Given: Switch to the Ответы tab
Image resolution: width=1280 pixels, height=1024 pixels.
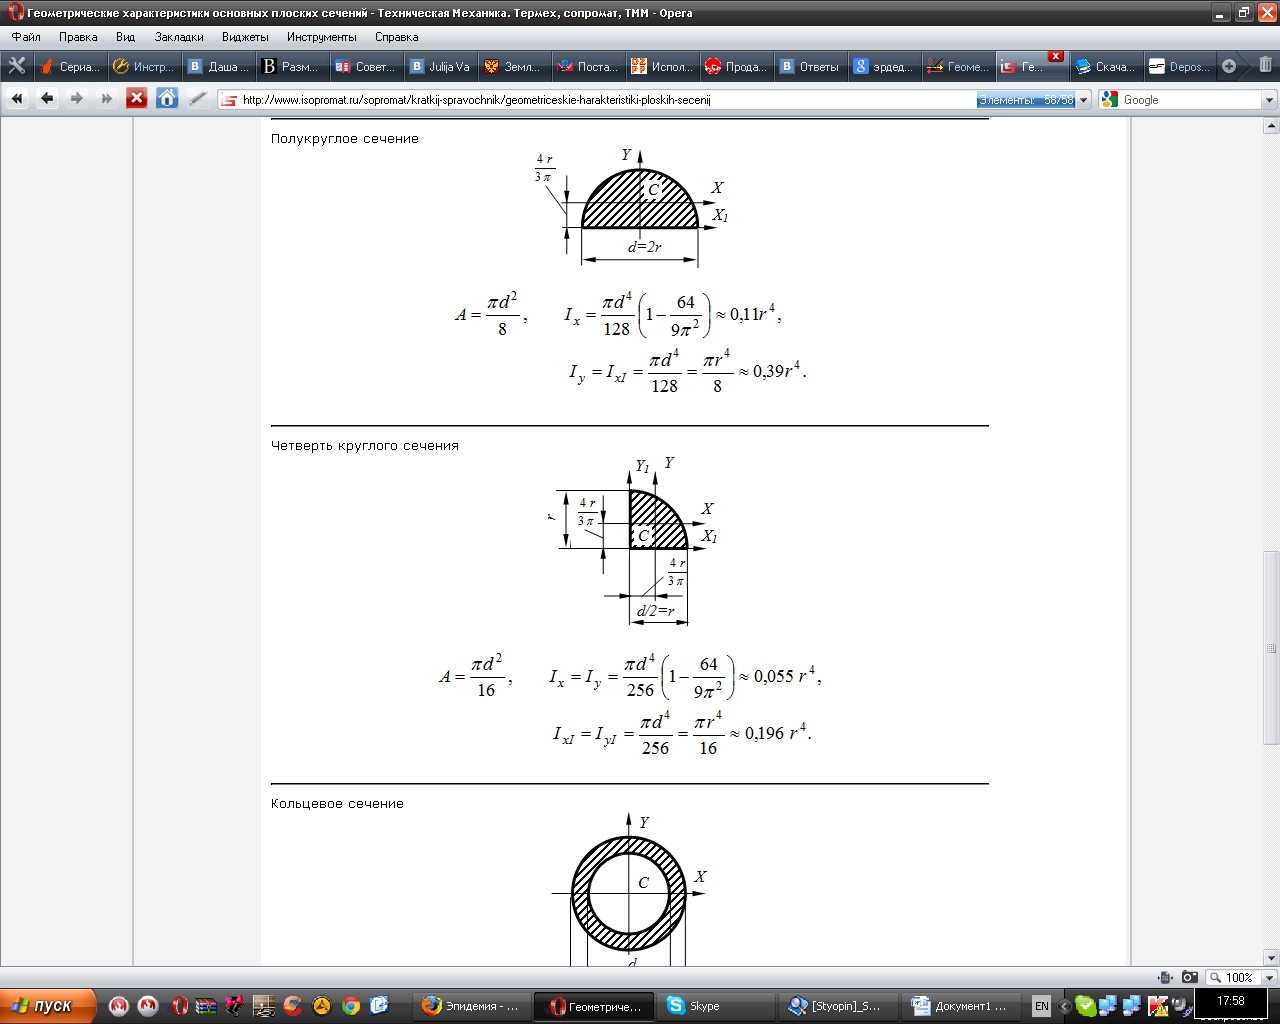Looking at the screenshot, I should 810,66.
